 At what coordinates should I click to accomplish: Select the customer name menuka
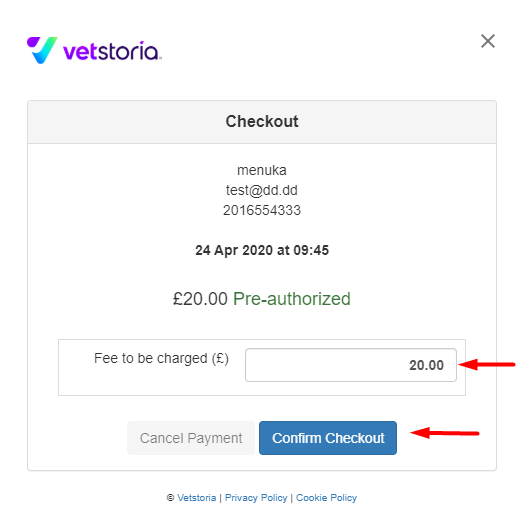click(x=262, y=170)
